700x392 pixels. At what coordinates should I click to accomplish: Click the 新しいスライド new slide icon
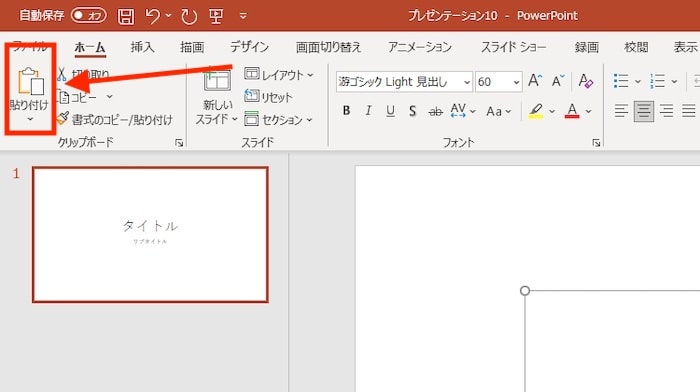point(217,80)
